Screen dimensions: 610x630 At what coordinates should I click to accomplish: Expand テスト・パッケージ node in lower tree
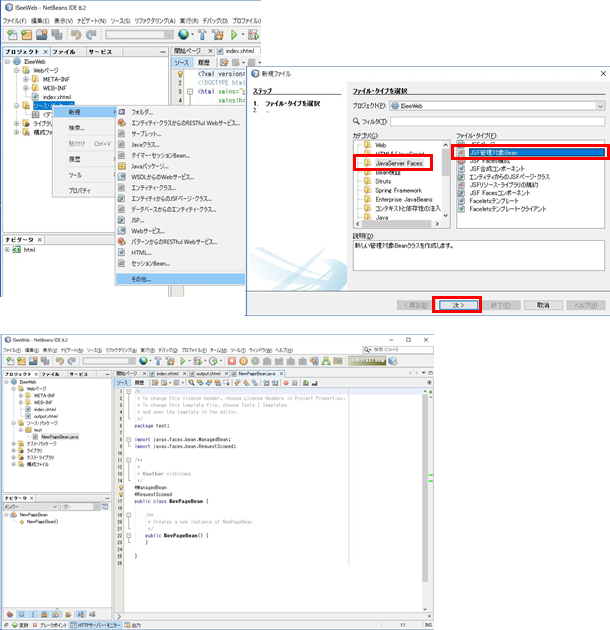pos(14,444)
